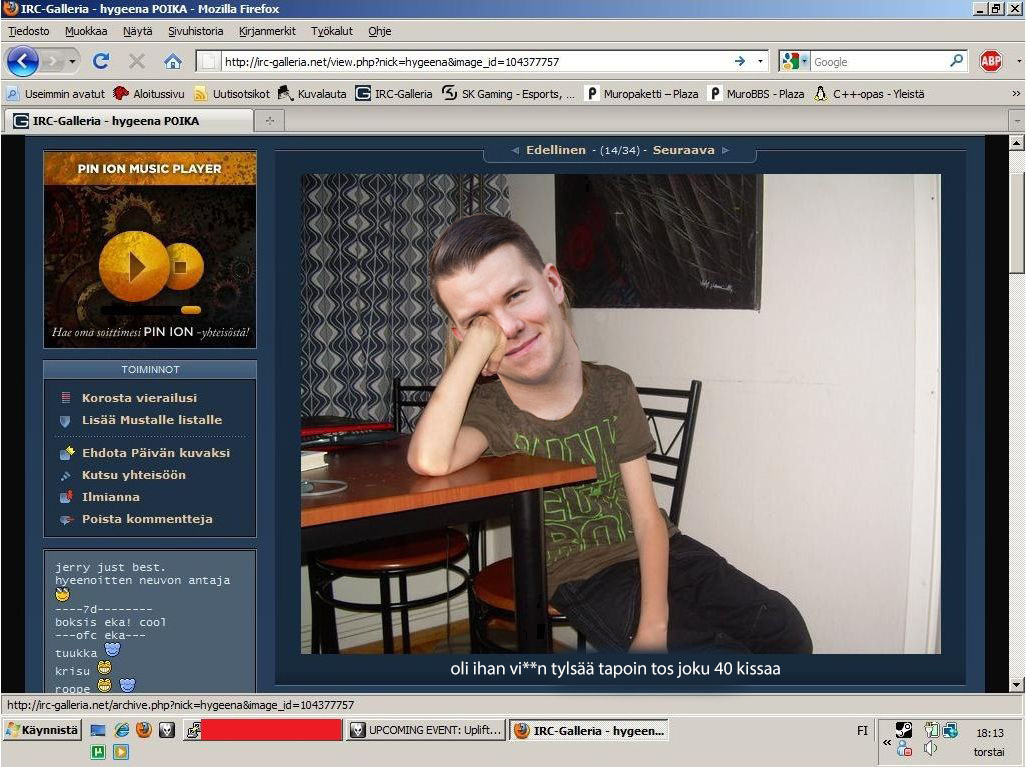Click the Home button in toolbar
Screen dimensions: 1026x767
(172, 61)
